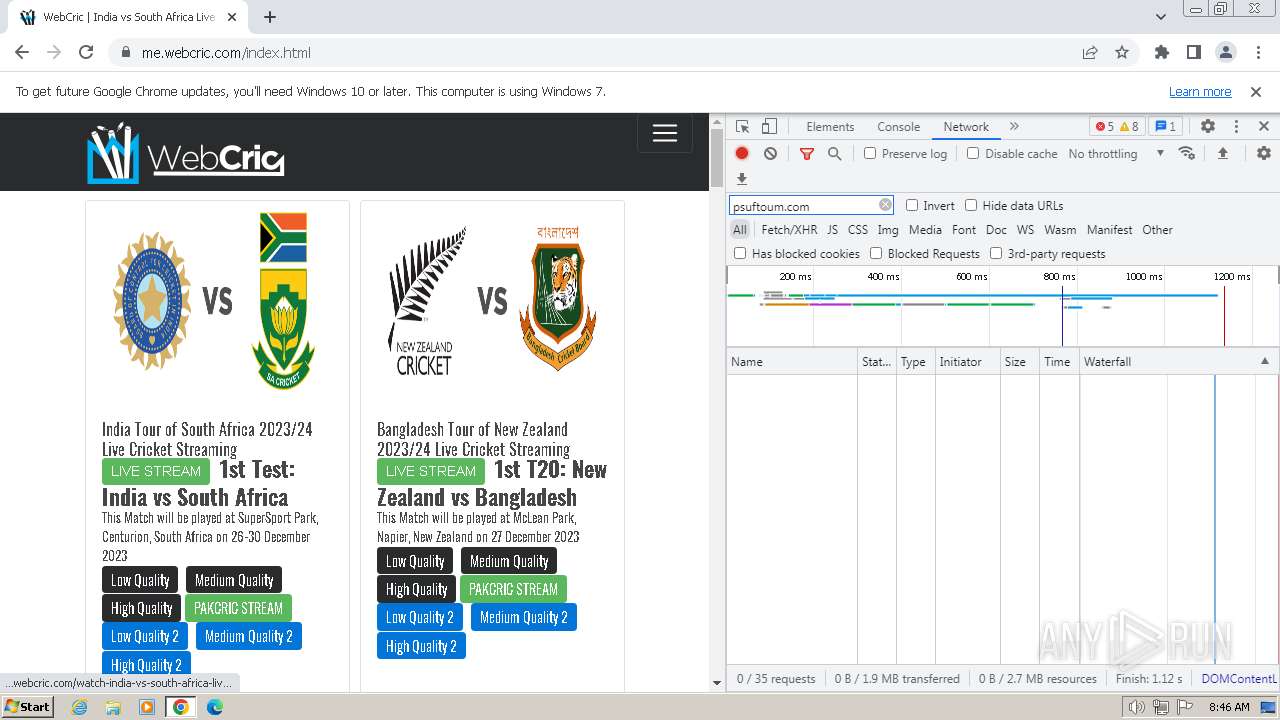1280x720 pixels.
Task: Import HAR file upload arrow
Action: pos(1222,153)
